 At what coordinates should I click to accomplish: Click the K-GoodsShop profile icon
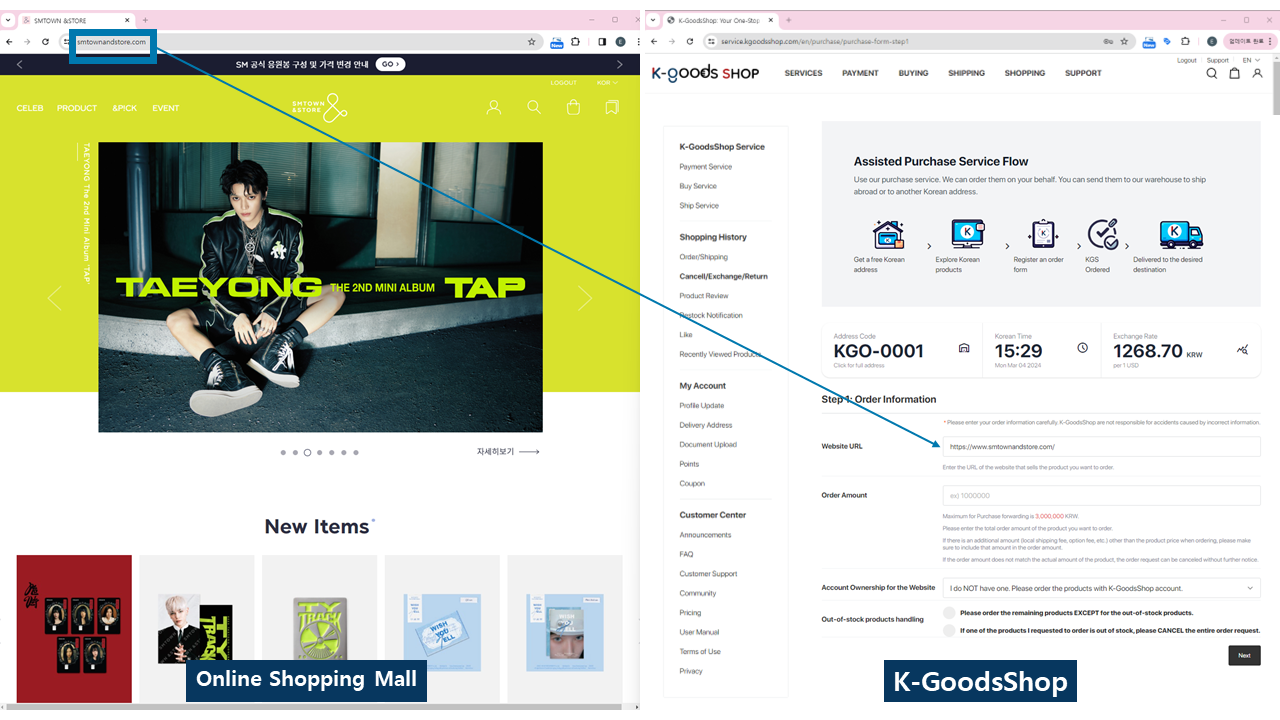pyautogui.click(x=1257, y=73)
